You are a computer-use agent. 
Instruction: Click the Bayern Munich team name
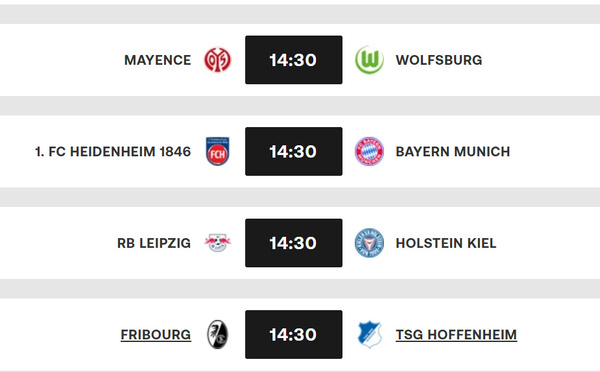click(x=453, y=152)
